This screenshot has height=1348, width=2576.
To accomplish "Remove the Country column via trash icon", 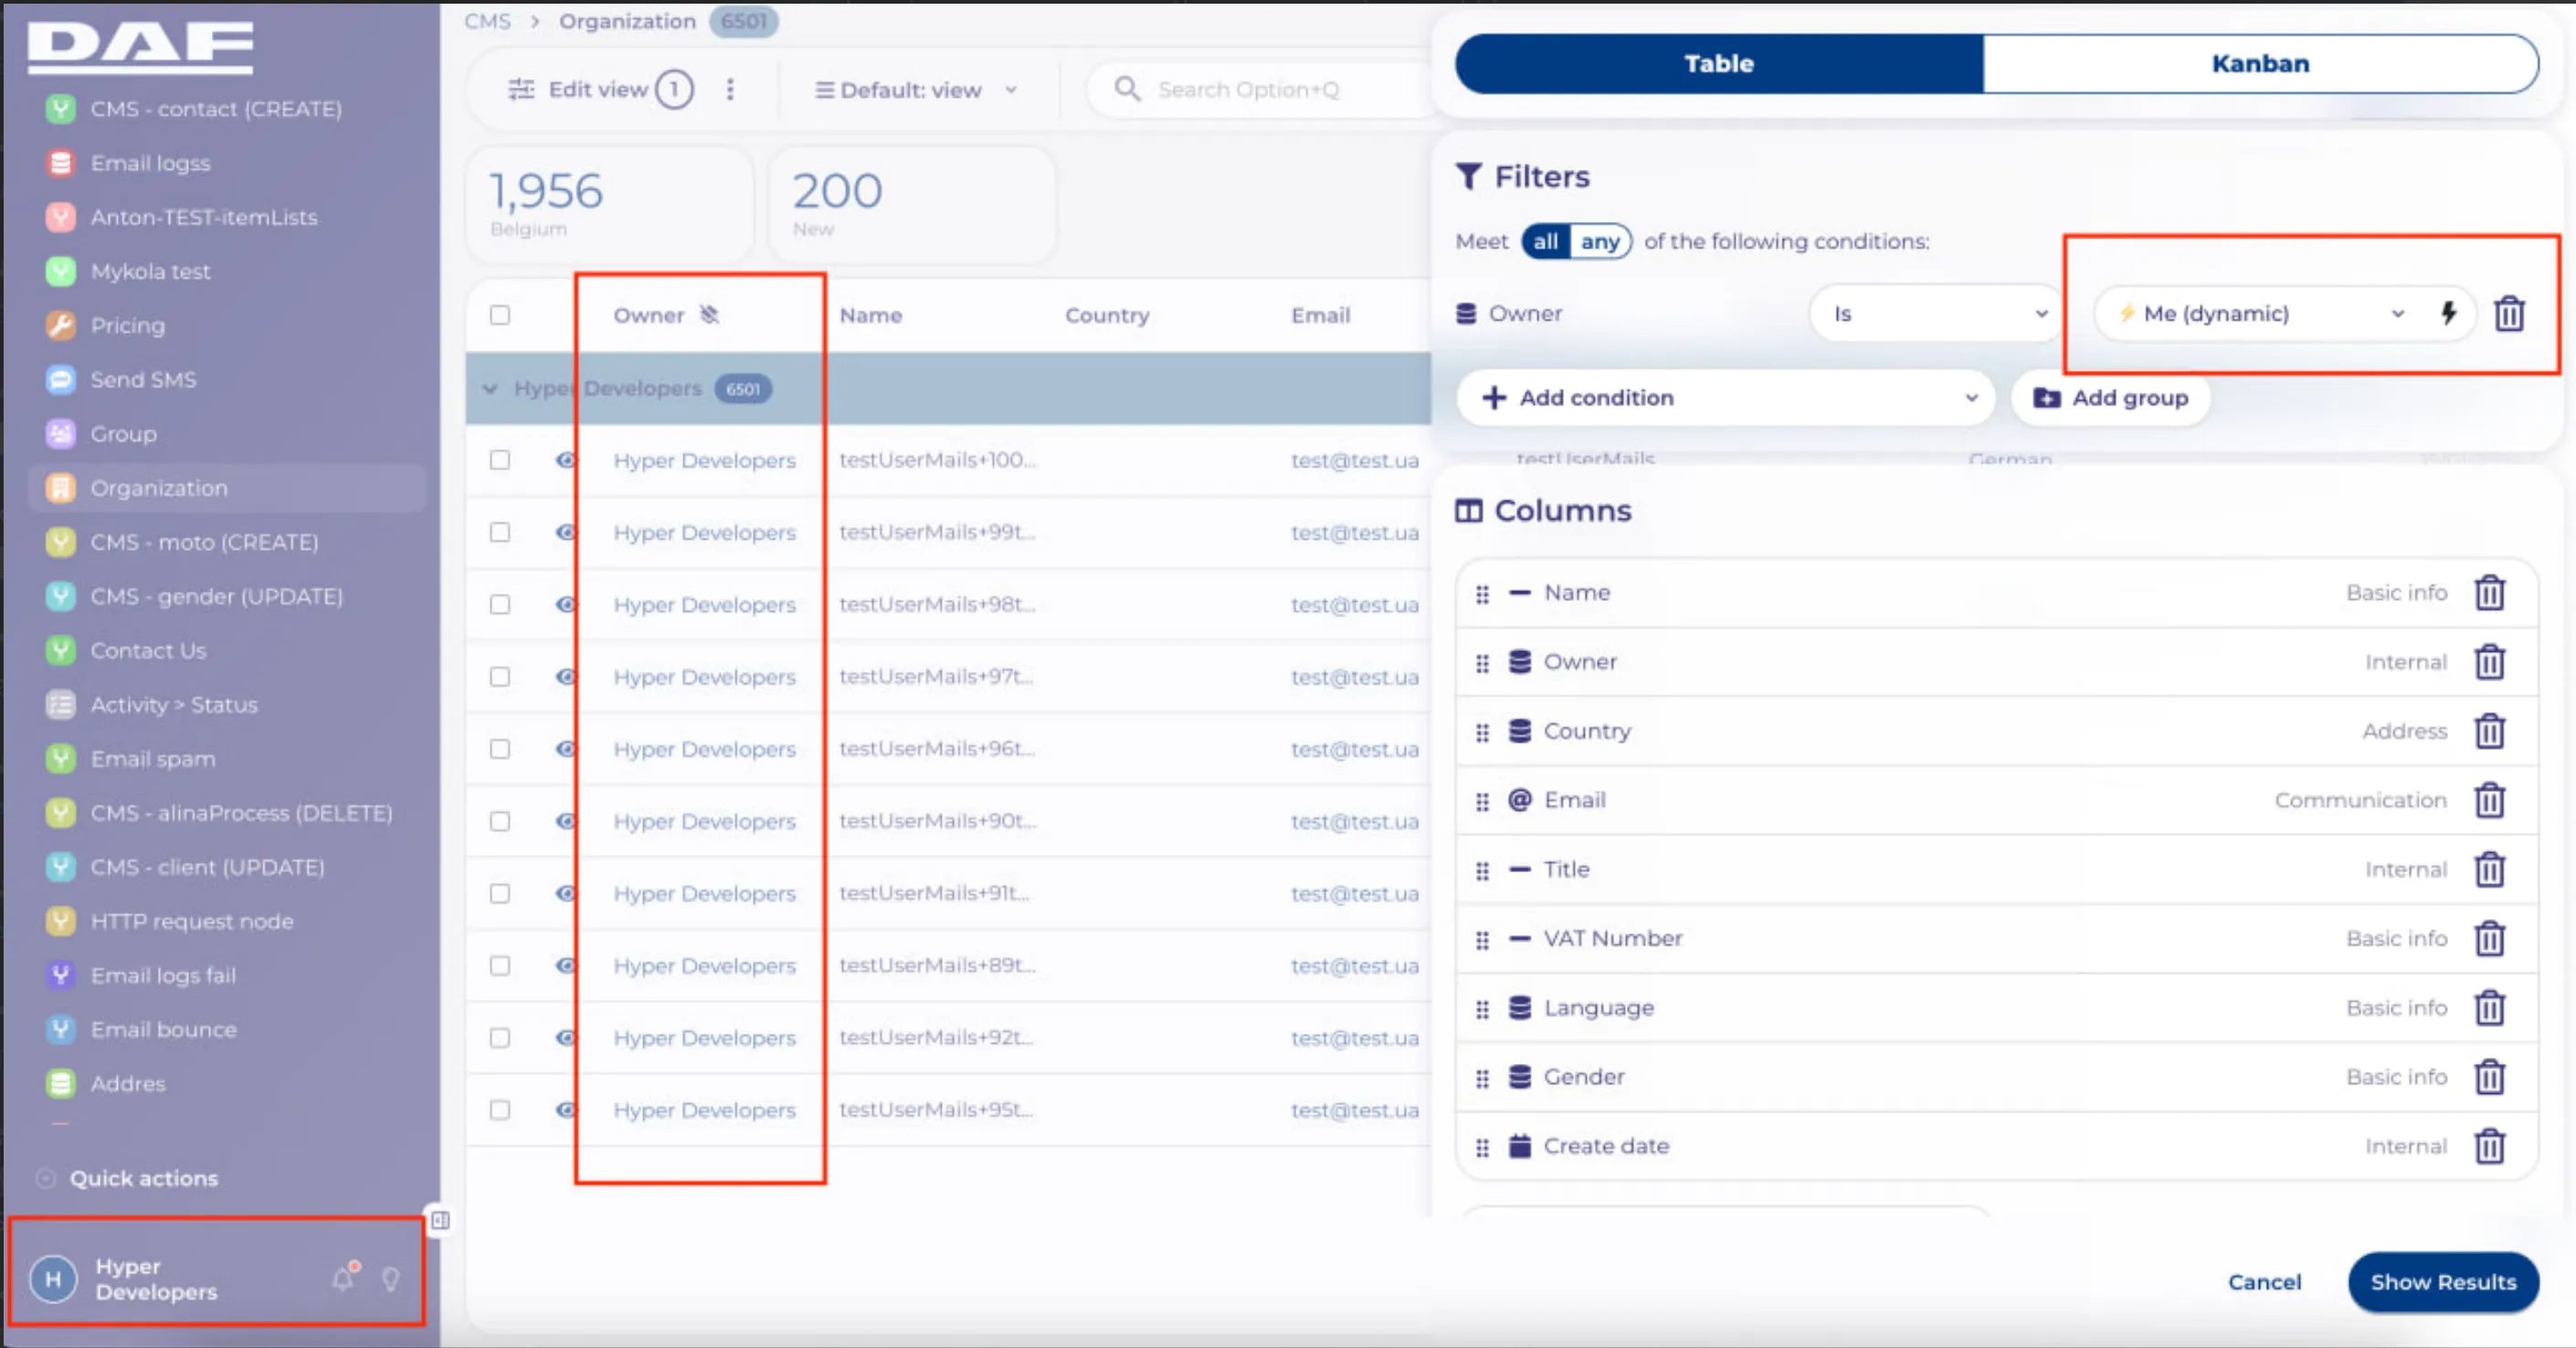I will (2489, 731).
